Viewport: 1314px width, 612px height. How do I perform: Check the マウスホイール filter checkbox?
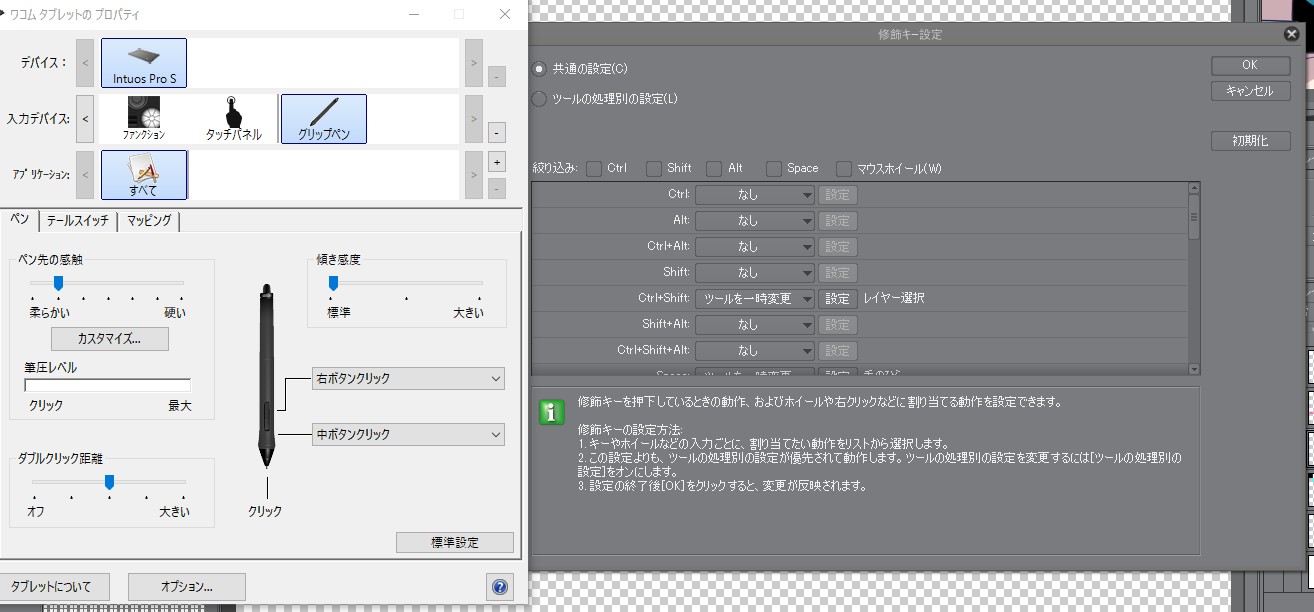(844, 168)
